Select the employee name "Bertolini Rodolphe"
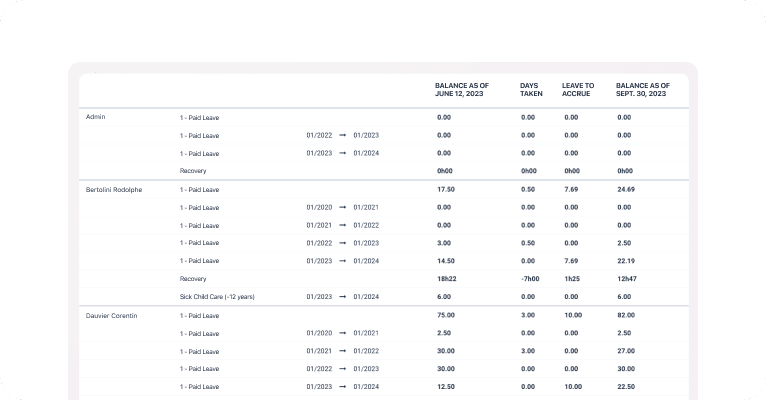Viewport: 766px width, 400px height. pos(114,189)
